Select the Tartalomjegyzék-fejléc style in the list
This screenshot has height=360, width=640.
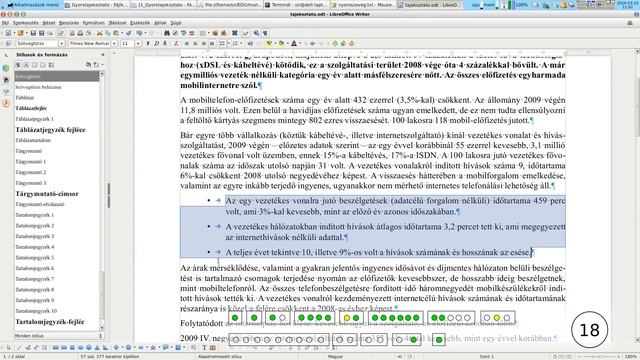(x=50, y=322)
